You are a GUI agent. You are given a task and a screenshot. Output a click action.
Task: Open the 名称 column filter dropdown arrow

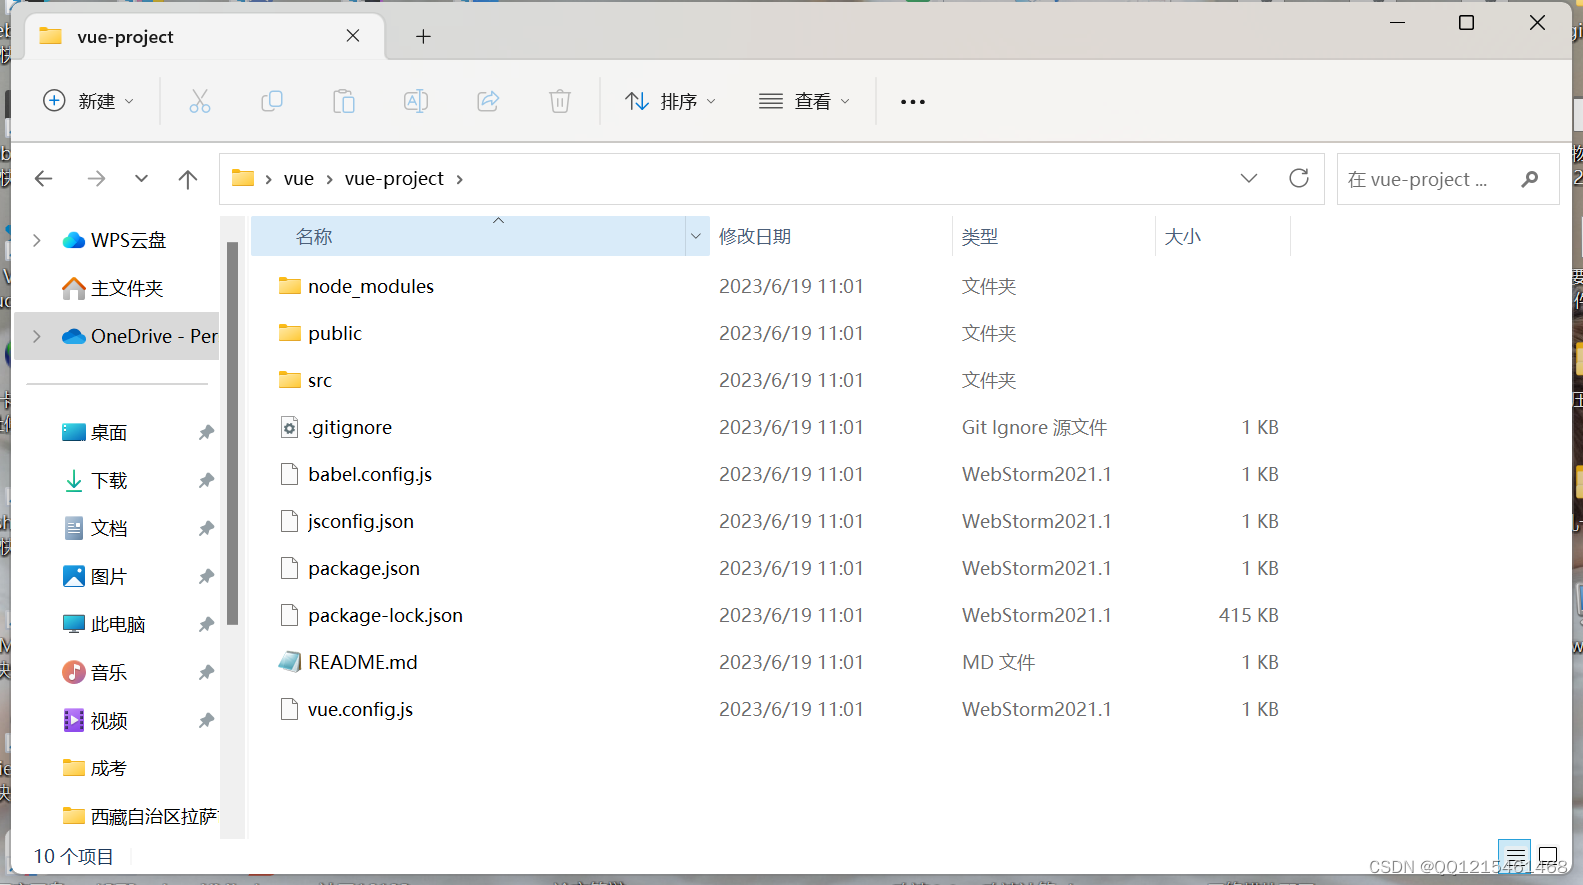[x=696, y=236]
